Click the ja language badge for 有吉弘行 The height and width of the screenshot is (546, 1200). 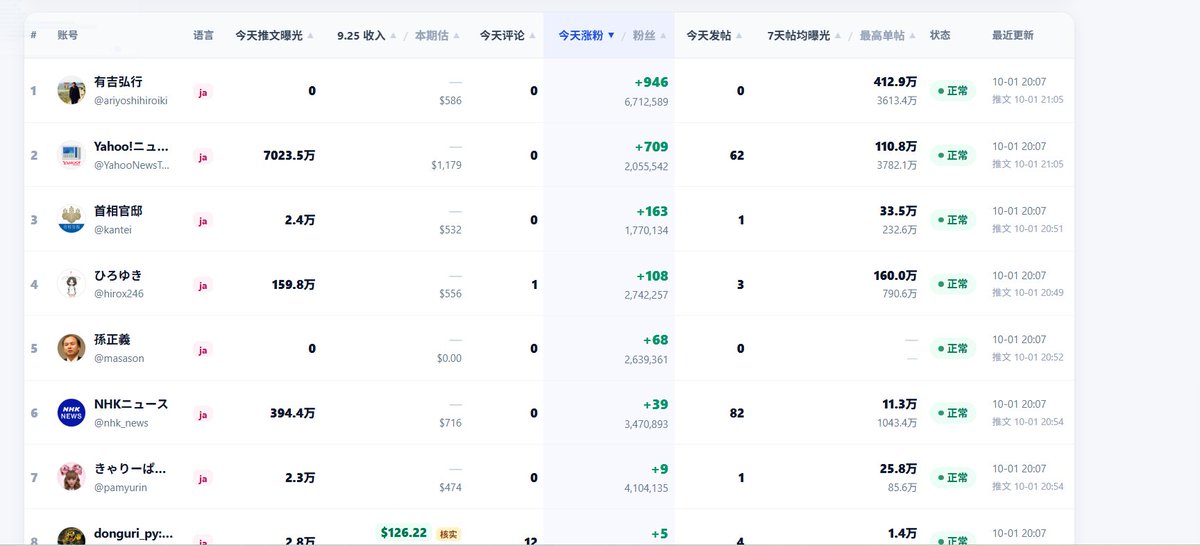(203, 92)
